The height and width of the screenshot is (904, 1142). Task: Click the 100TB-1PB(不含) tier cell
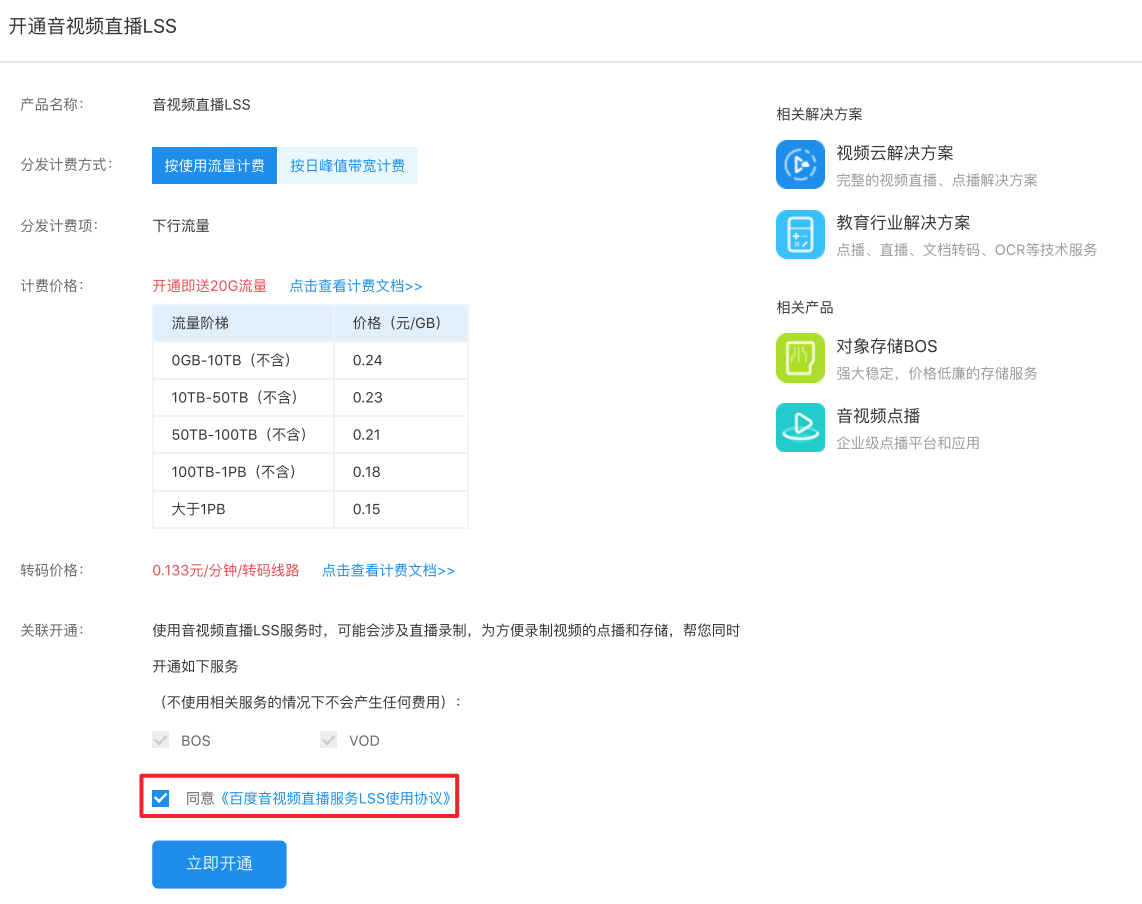(x=243, y=472)
